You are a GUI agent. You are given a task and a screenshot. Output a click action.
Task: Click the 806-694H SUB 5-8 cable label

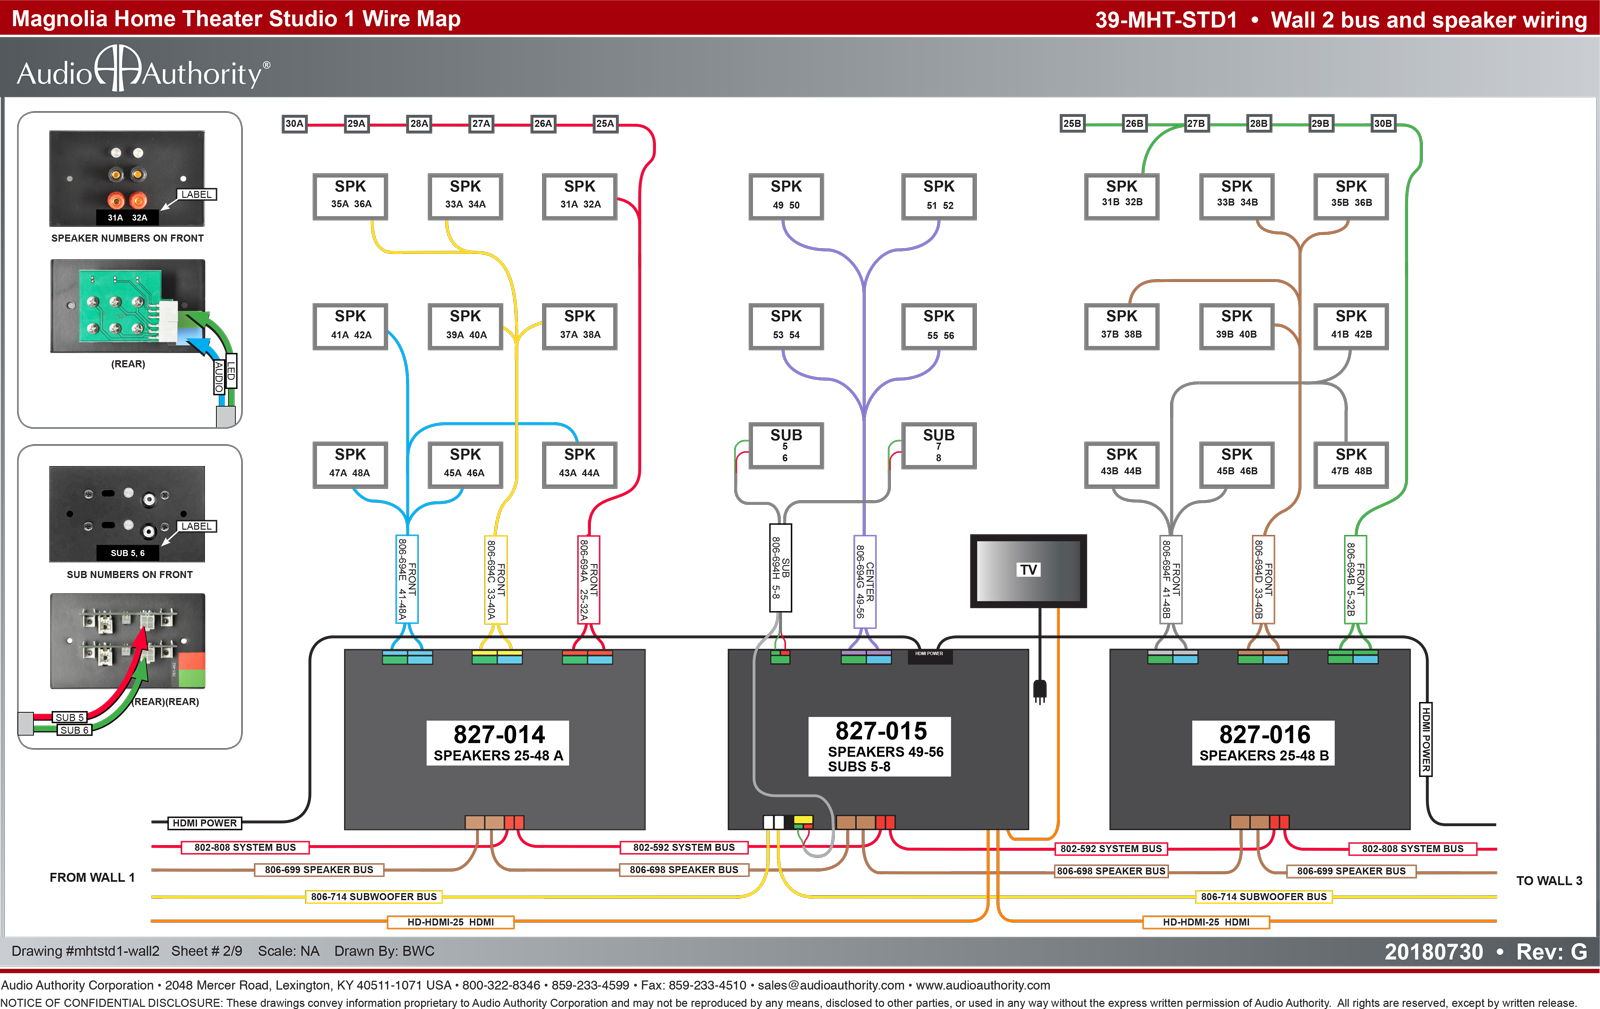coord(780,568)
